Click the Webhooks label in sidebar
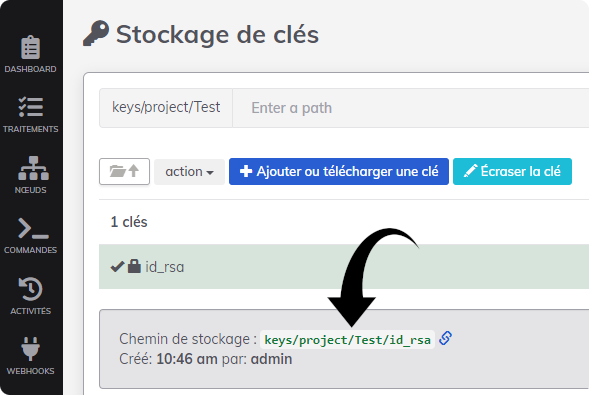The width and height of the screenshot is (589, 395). coord(30,371)
